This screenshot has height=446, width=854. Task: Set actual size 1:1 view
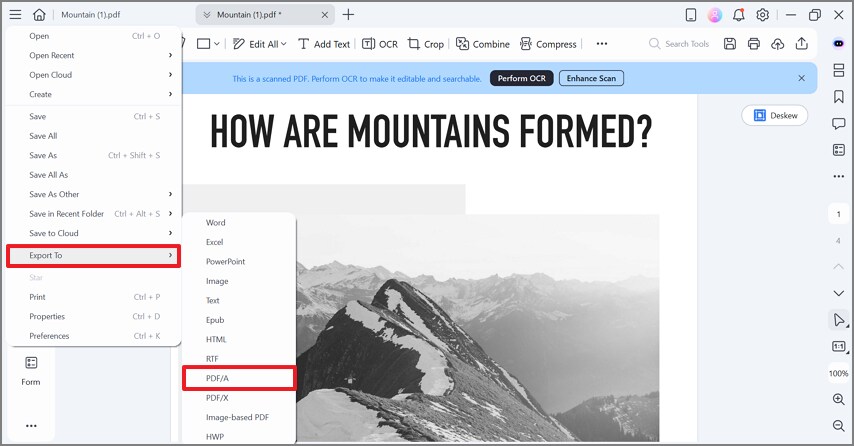pos(839,347)
